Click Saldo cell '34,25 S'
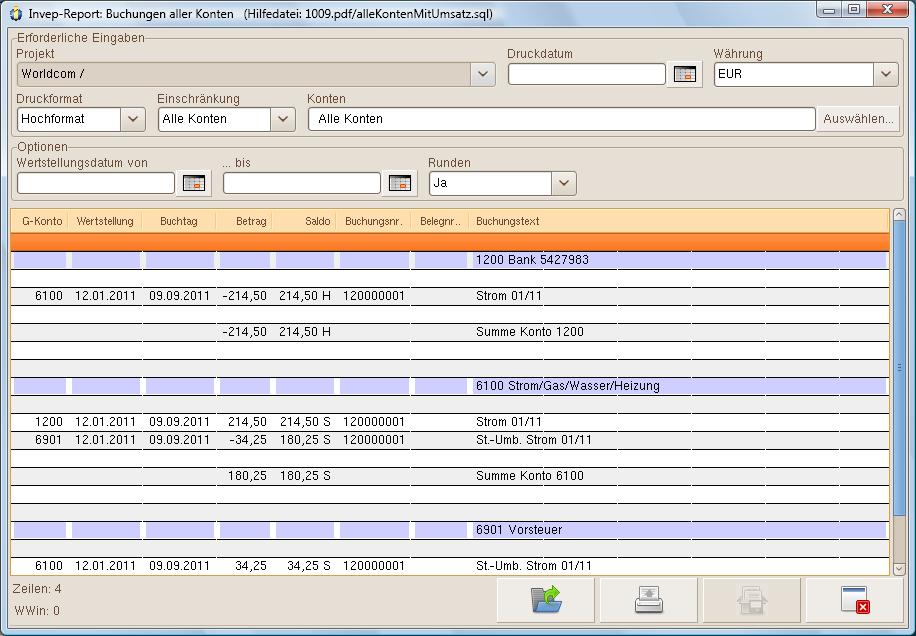The width and height of the screenshot is (916, 636). pos(309,566)
